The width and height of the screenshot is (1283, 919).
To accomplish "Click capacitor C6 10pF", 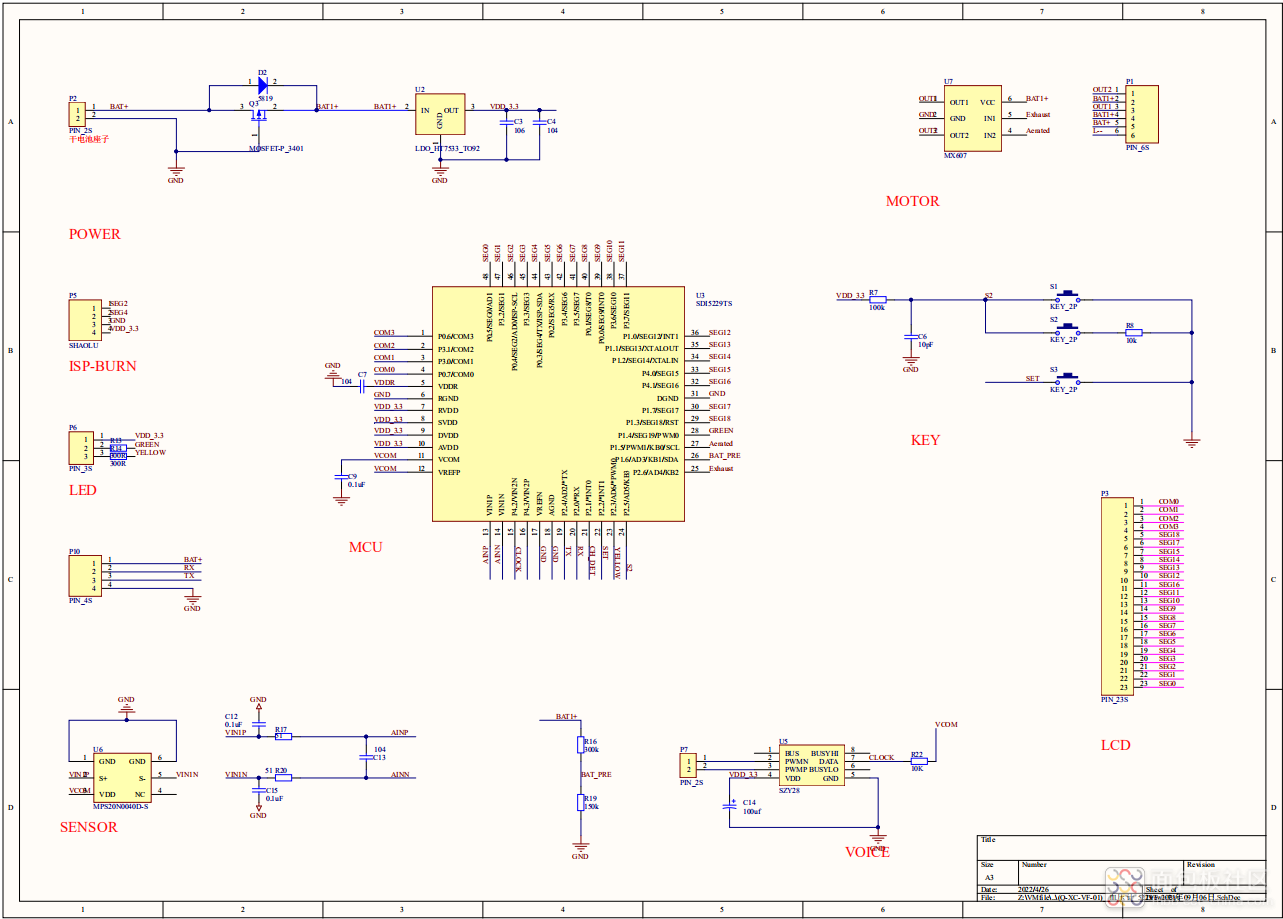I will tap(911, 336).
